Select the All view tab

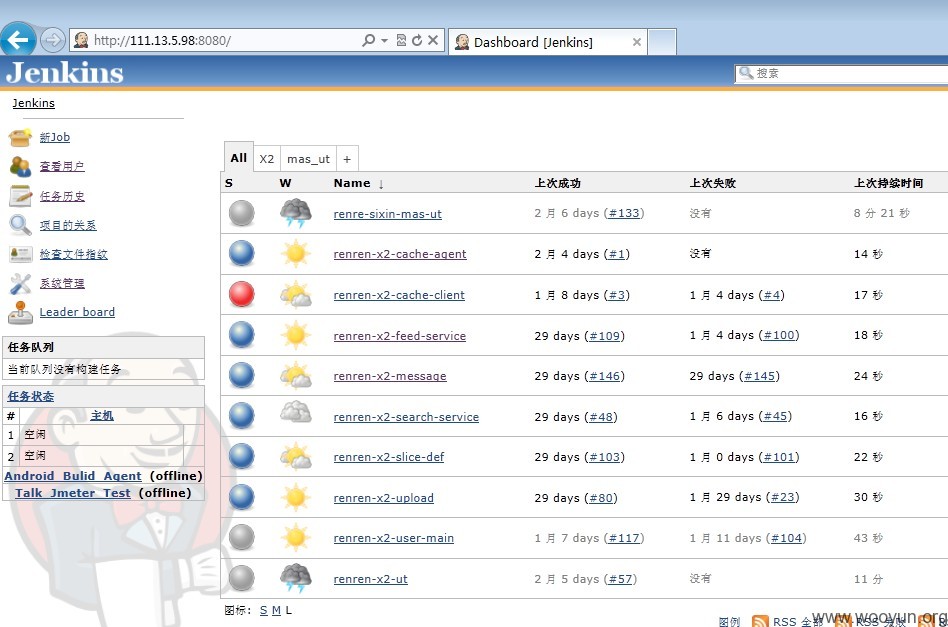coord(238,158)
